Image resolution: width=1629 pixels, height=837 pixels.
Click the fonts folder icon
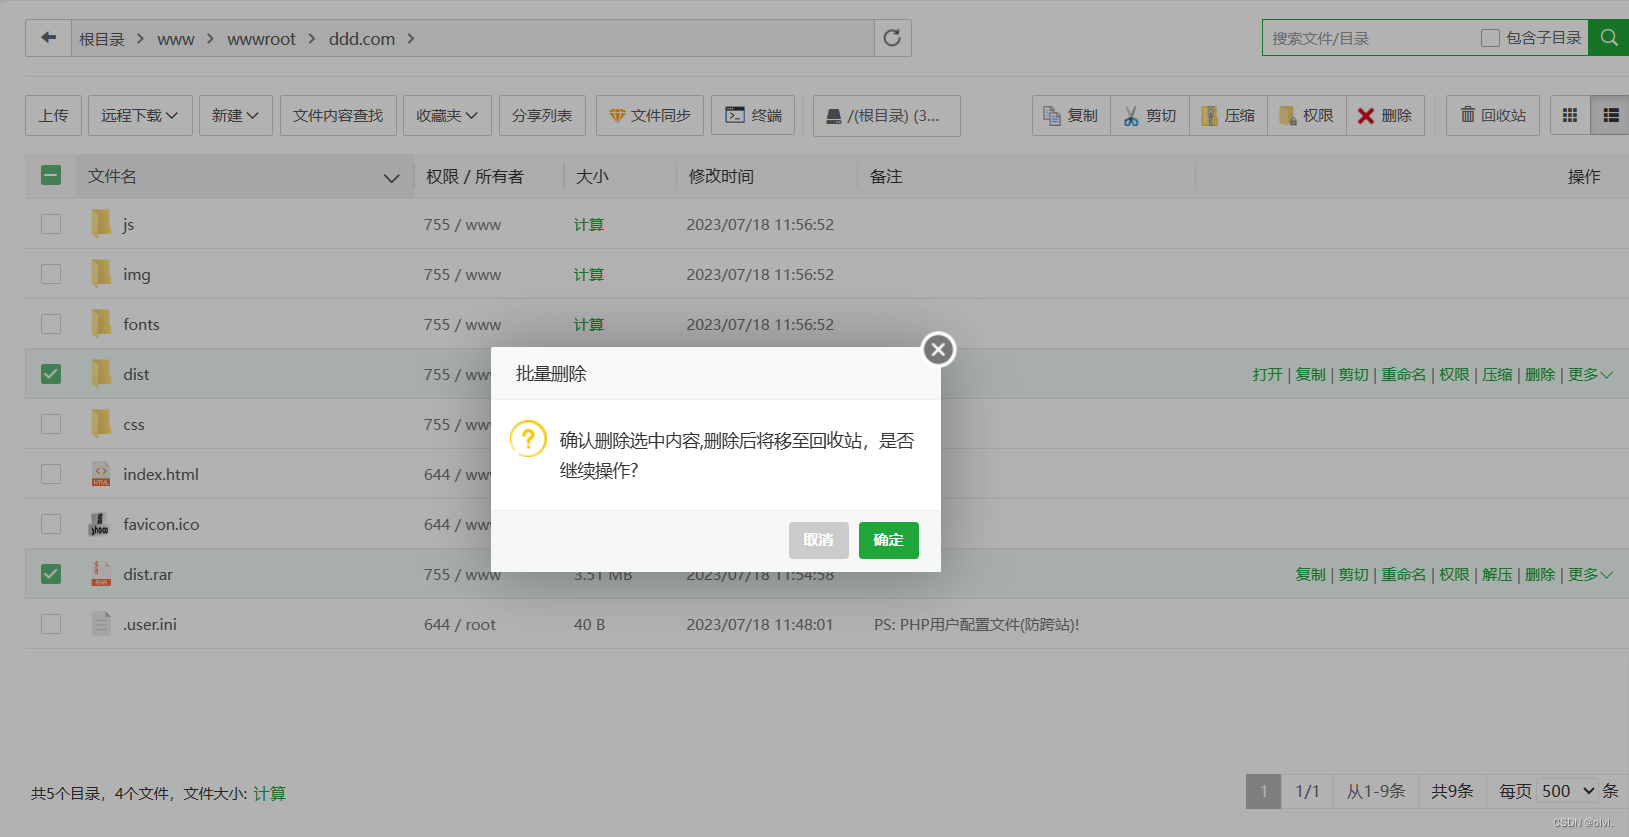(101, 324)
